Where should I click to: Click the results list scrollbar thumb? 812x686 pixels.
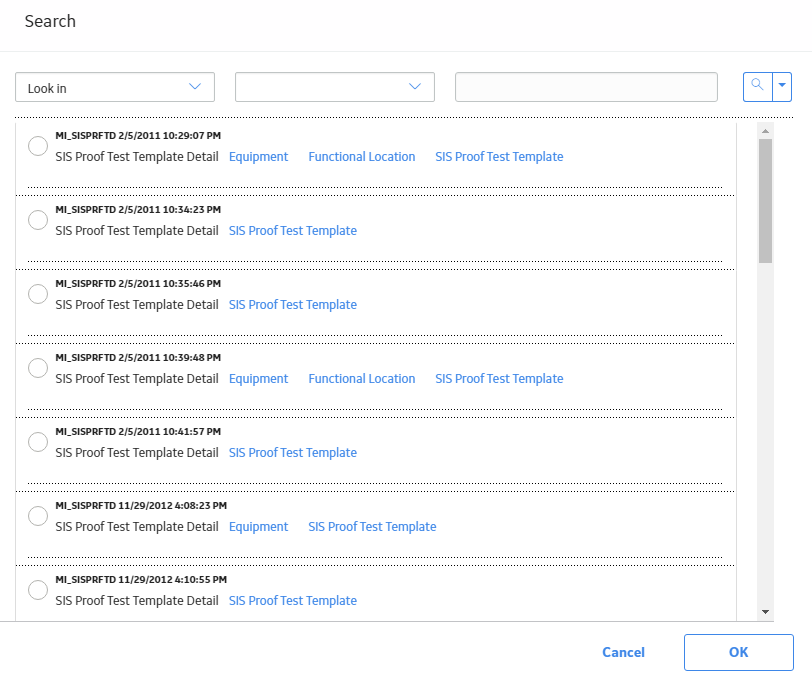(x=765, y=201)
